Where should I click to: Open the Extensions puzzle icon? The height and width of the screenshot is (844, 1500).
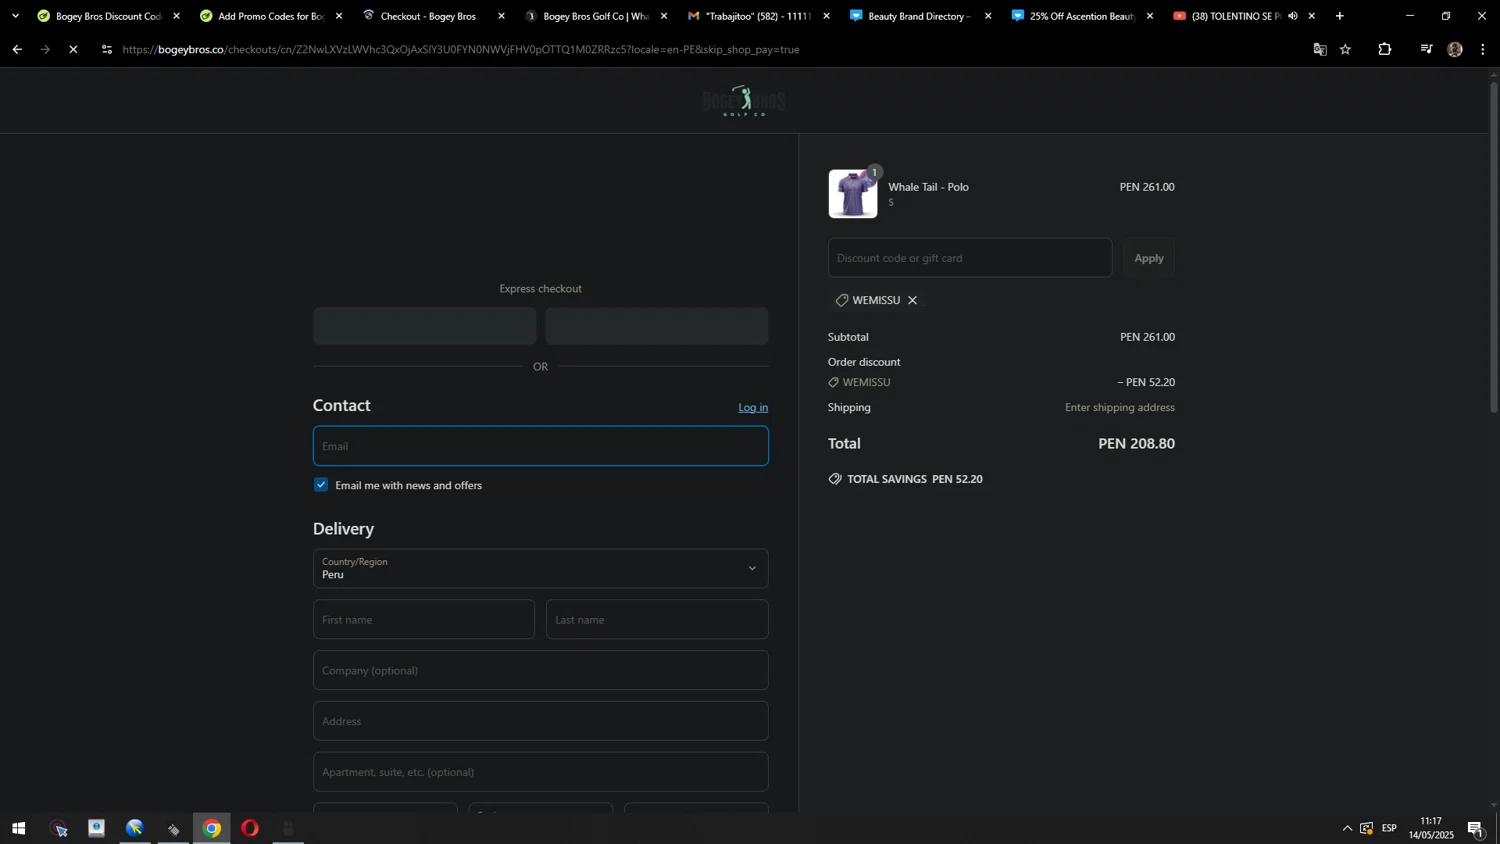[1385, 49]
